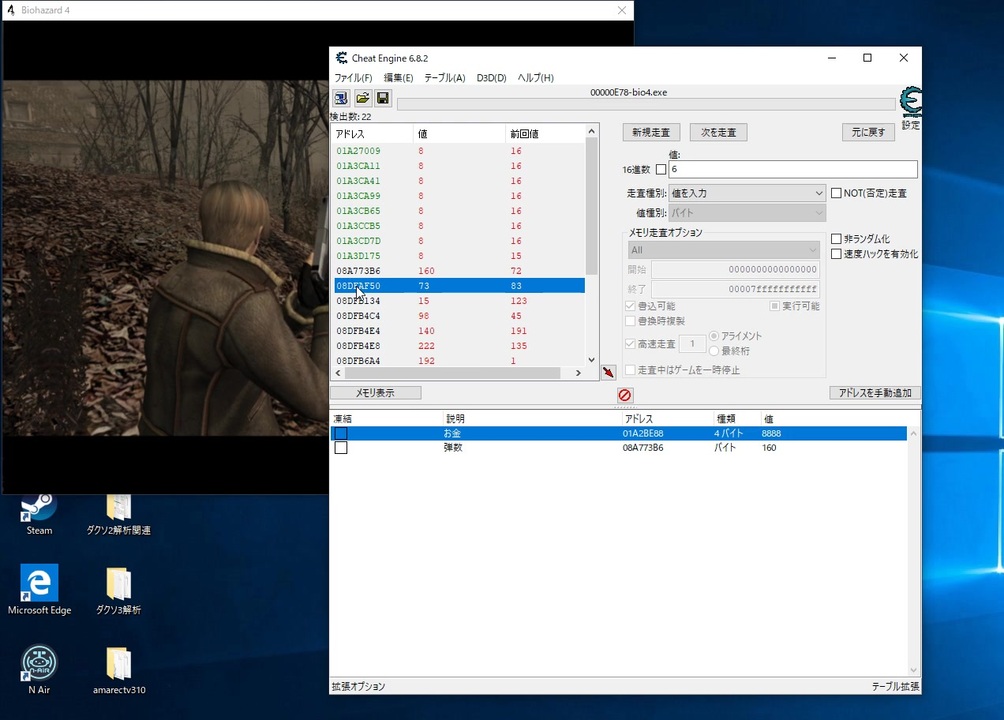
Task: Click Cheat Engine title bar icon
Action: (342, 58)
